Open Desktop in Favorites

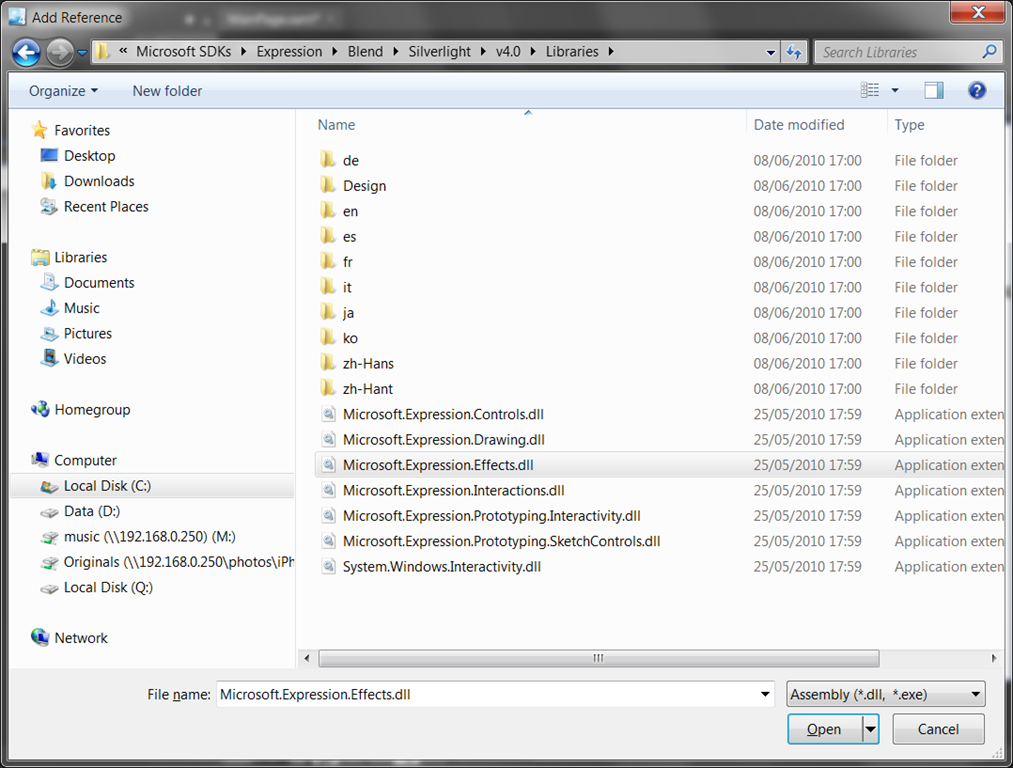pos(89,156)
